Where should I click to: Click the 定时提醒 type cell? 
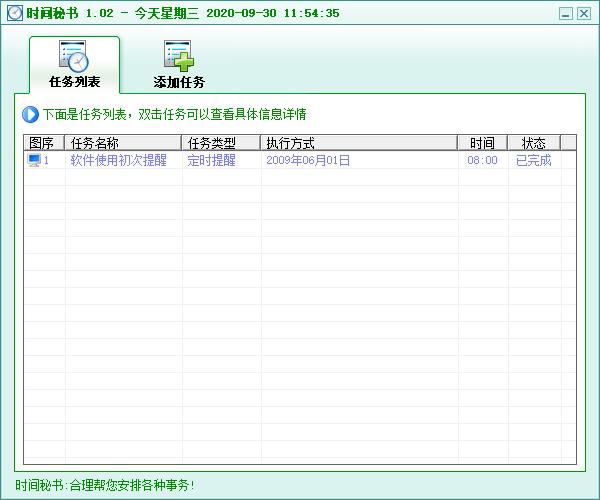click(211, 160)
